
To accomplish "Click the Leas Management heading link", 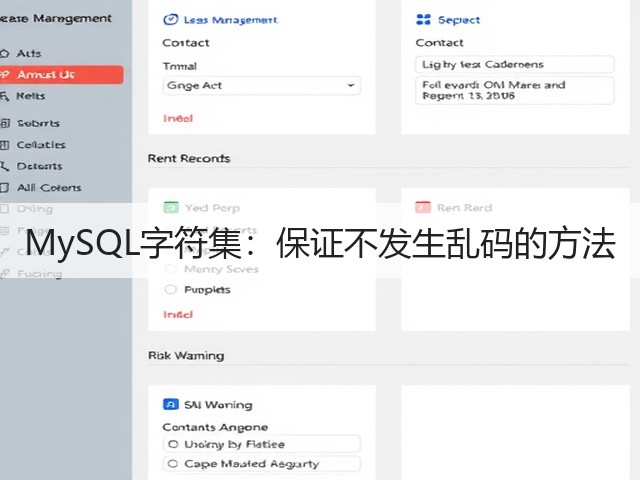I will 231,20.
